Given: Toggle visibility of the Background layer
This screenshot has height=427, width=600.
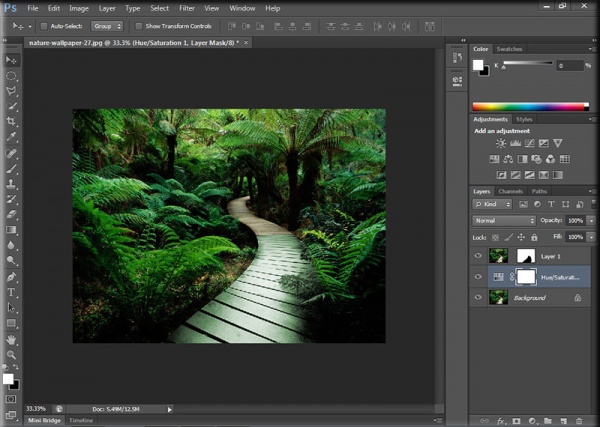Looking at the screenshot, I should click(478, 297).
